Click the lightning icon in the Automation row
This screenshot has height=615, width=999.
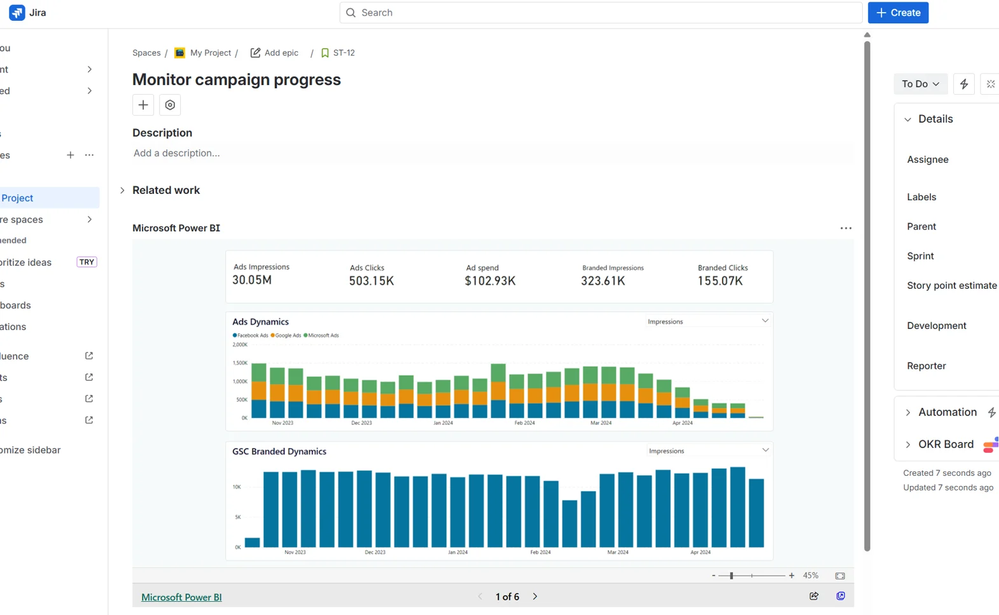click(x=992, y=412)
